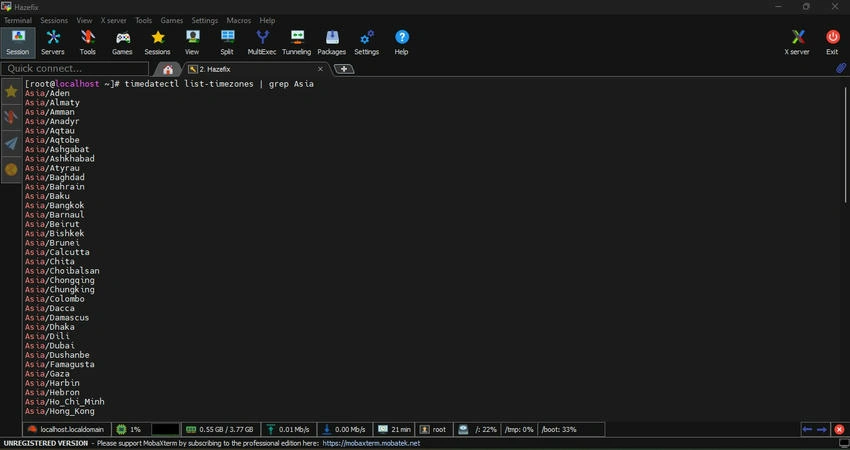850x450 pixels.
Task: Click the Asia/Hong_Kong line
Action: pyautogui.click(x=60, y=411)
